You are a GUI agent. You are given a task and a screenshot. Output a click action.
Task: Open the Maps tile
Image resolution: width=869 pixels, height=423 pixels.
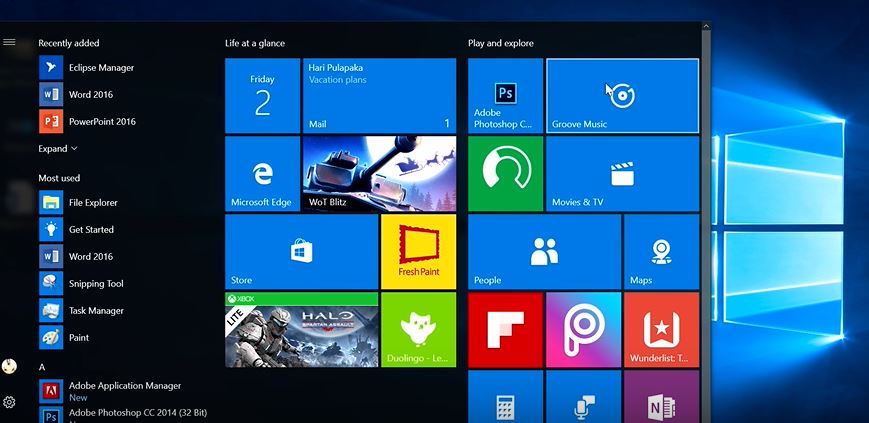pyautogui.click(x=662, y=252)
